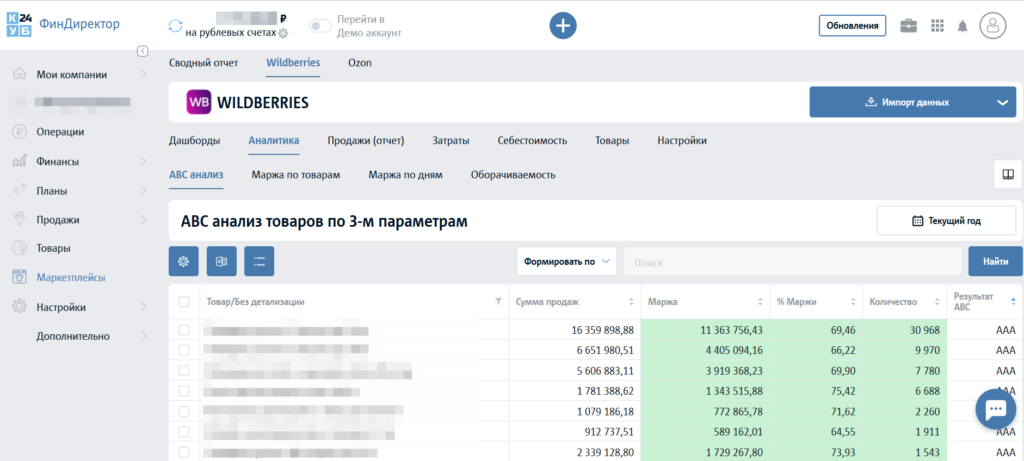Check the row with 912 737,51
The height and width of the screenshot is (461, 1024).
[184, 432]
